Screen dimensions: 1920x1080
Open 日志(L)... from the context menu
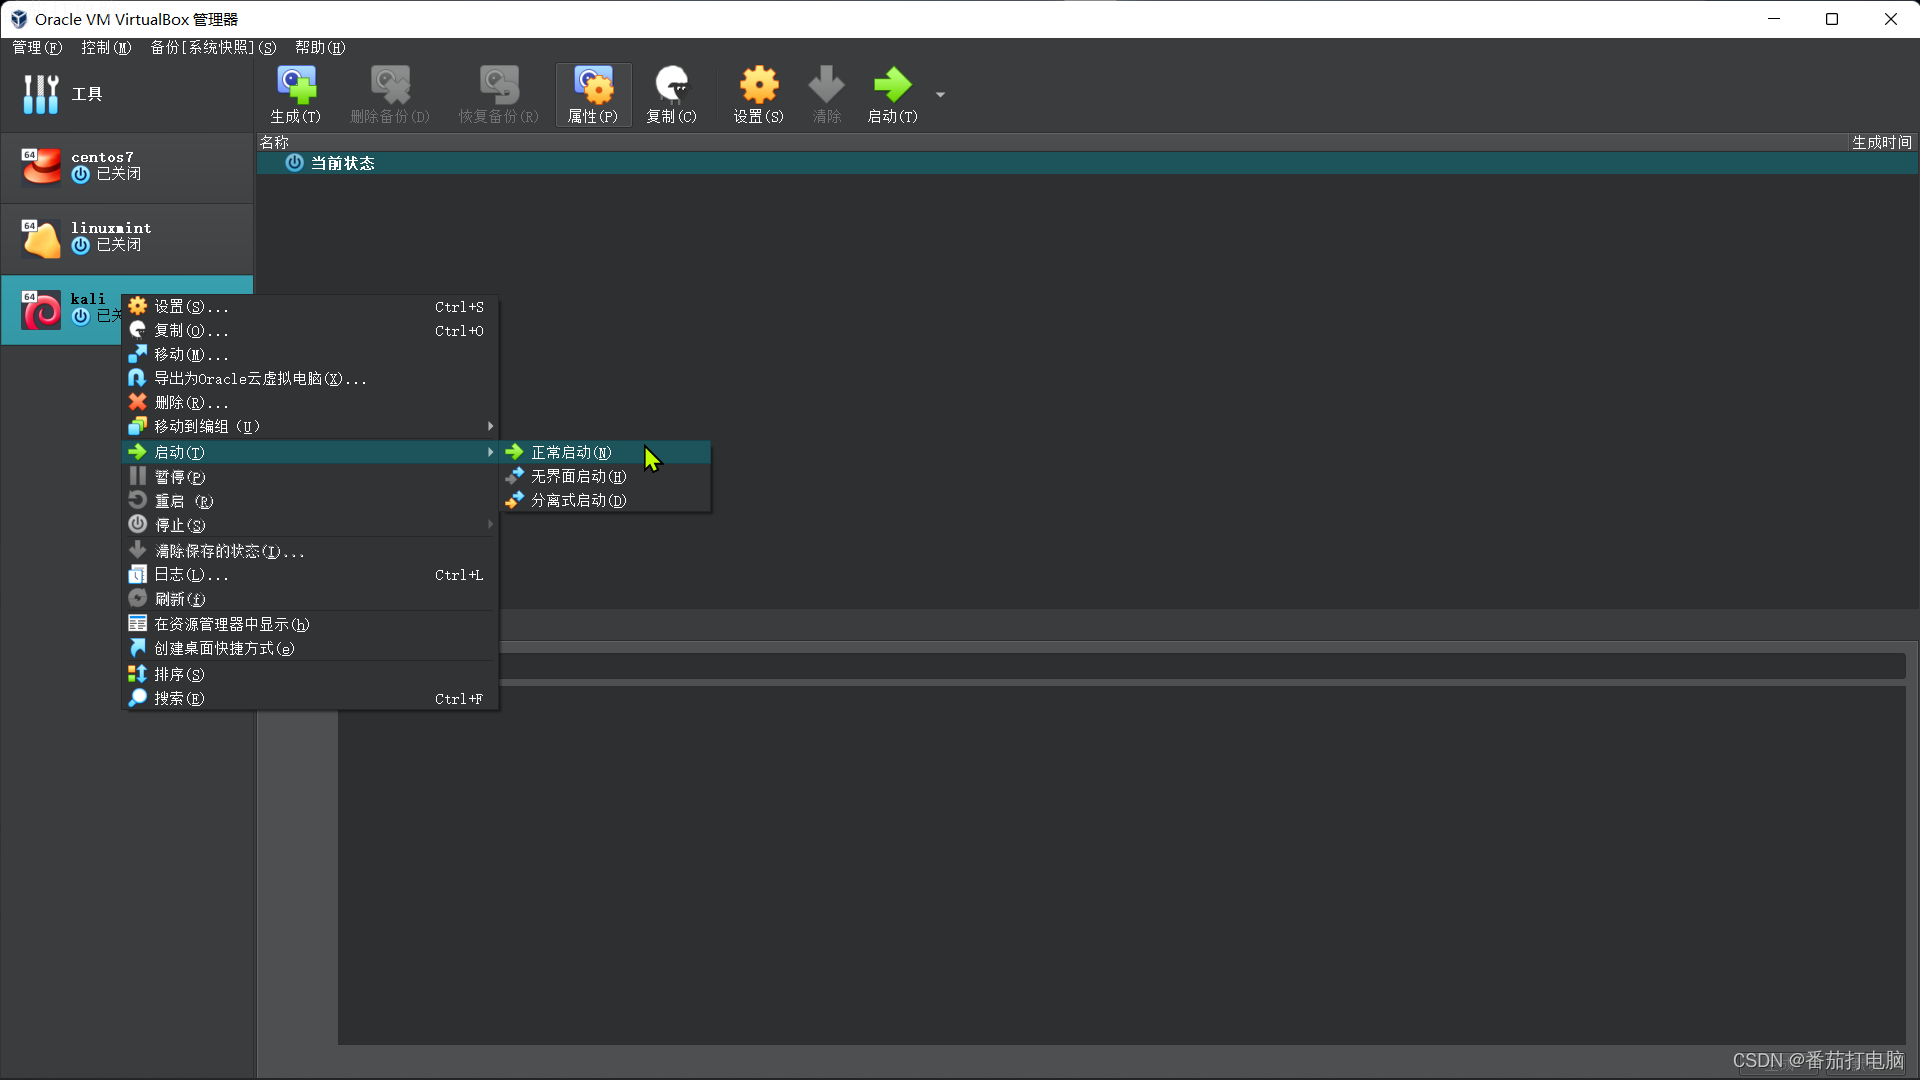310,575
